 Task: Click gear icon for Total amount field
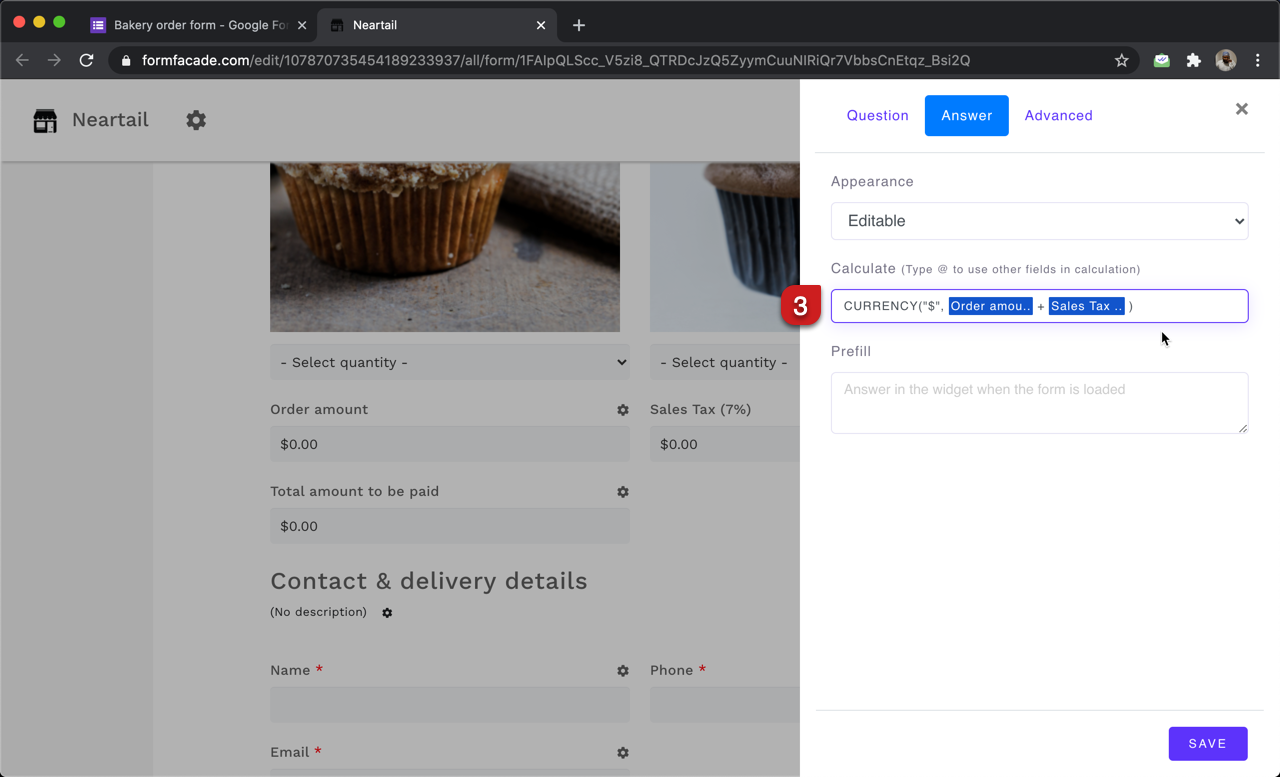click(623, 492)
